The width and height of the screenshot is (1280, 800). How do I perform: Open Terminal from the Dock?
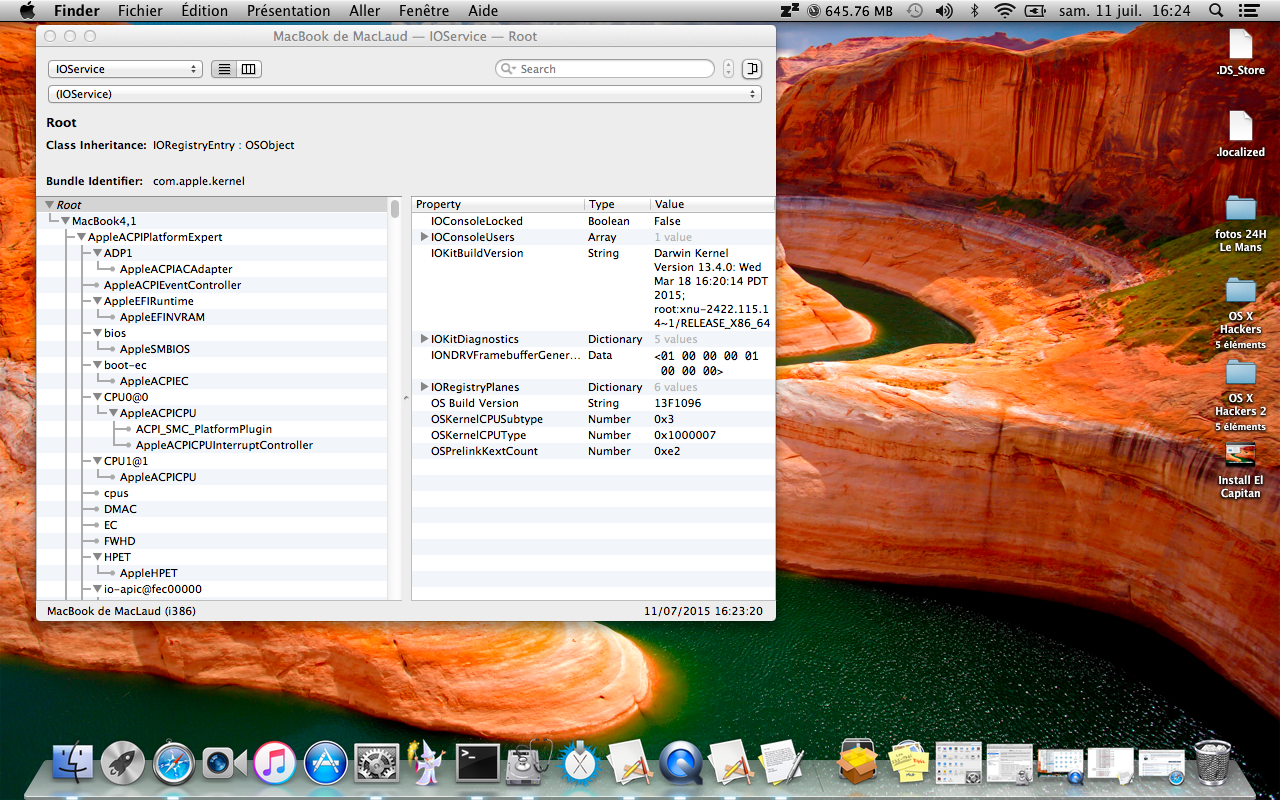point(478,764)
